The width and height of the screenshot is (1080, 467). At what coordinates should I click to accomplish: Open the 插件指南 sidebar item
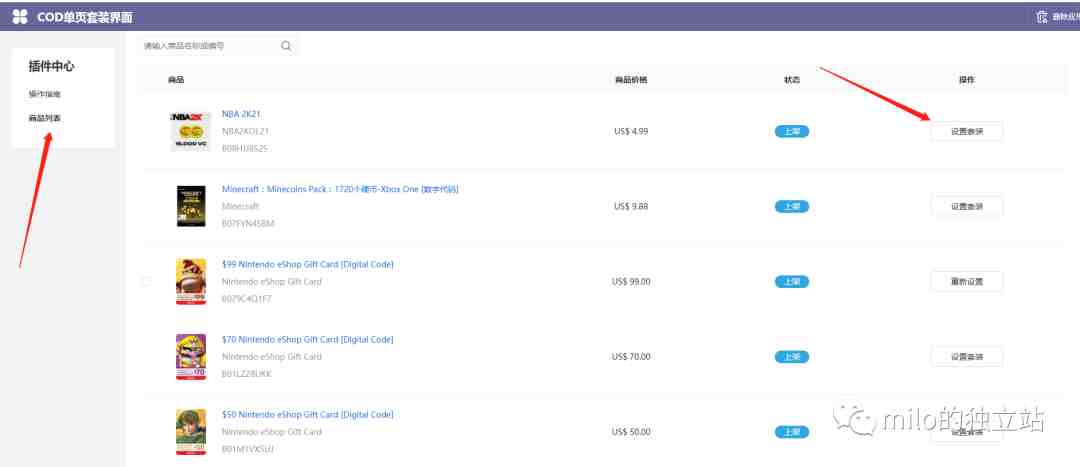[x=45, y=94]
